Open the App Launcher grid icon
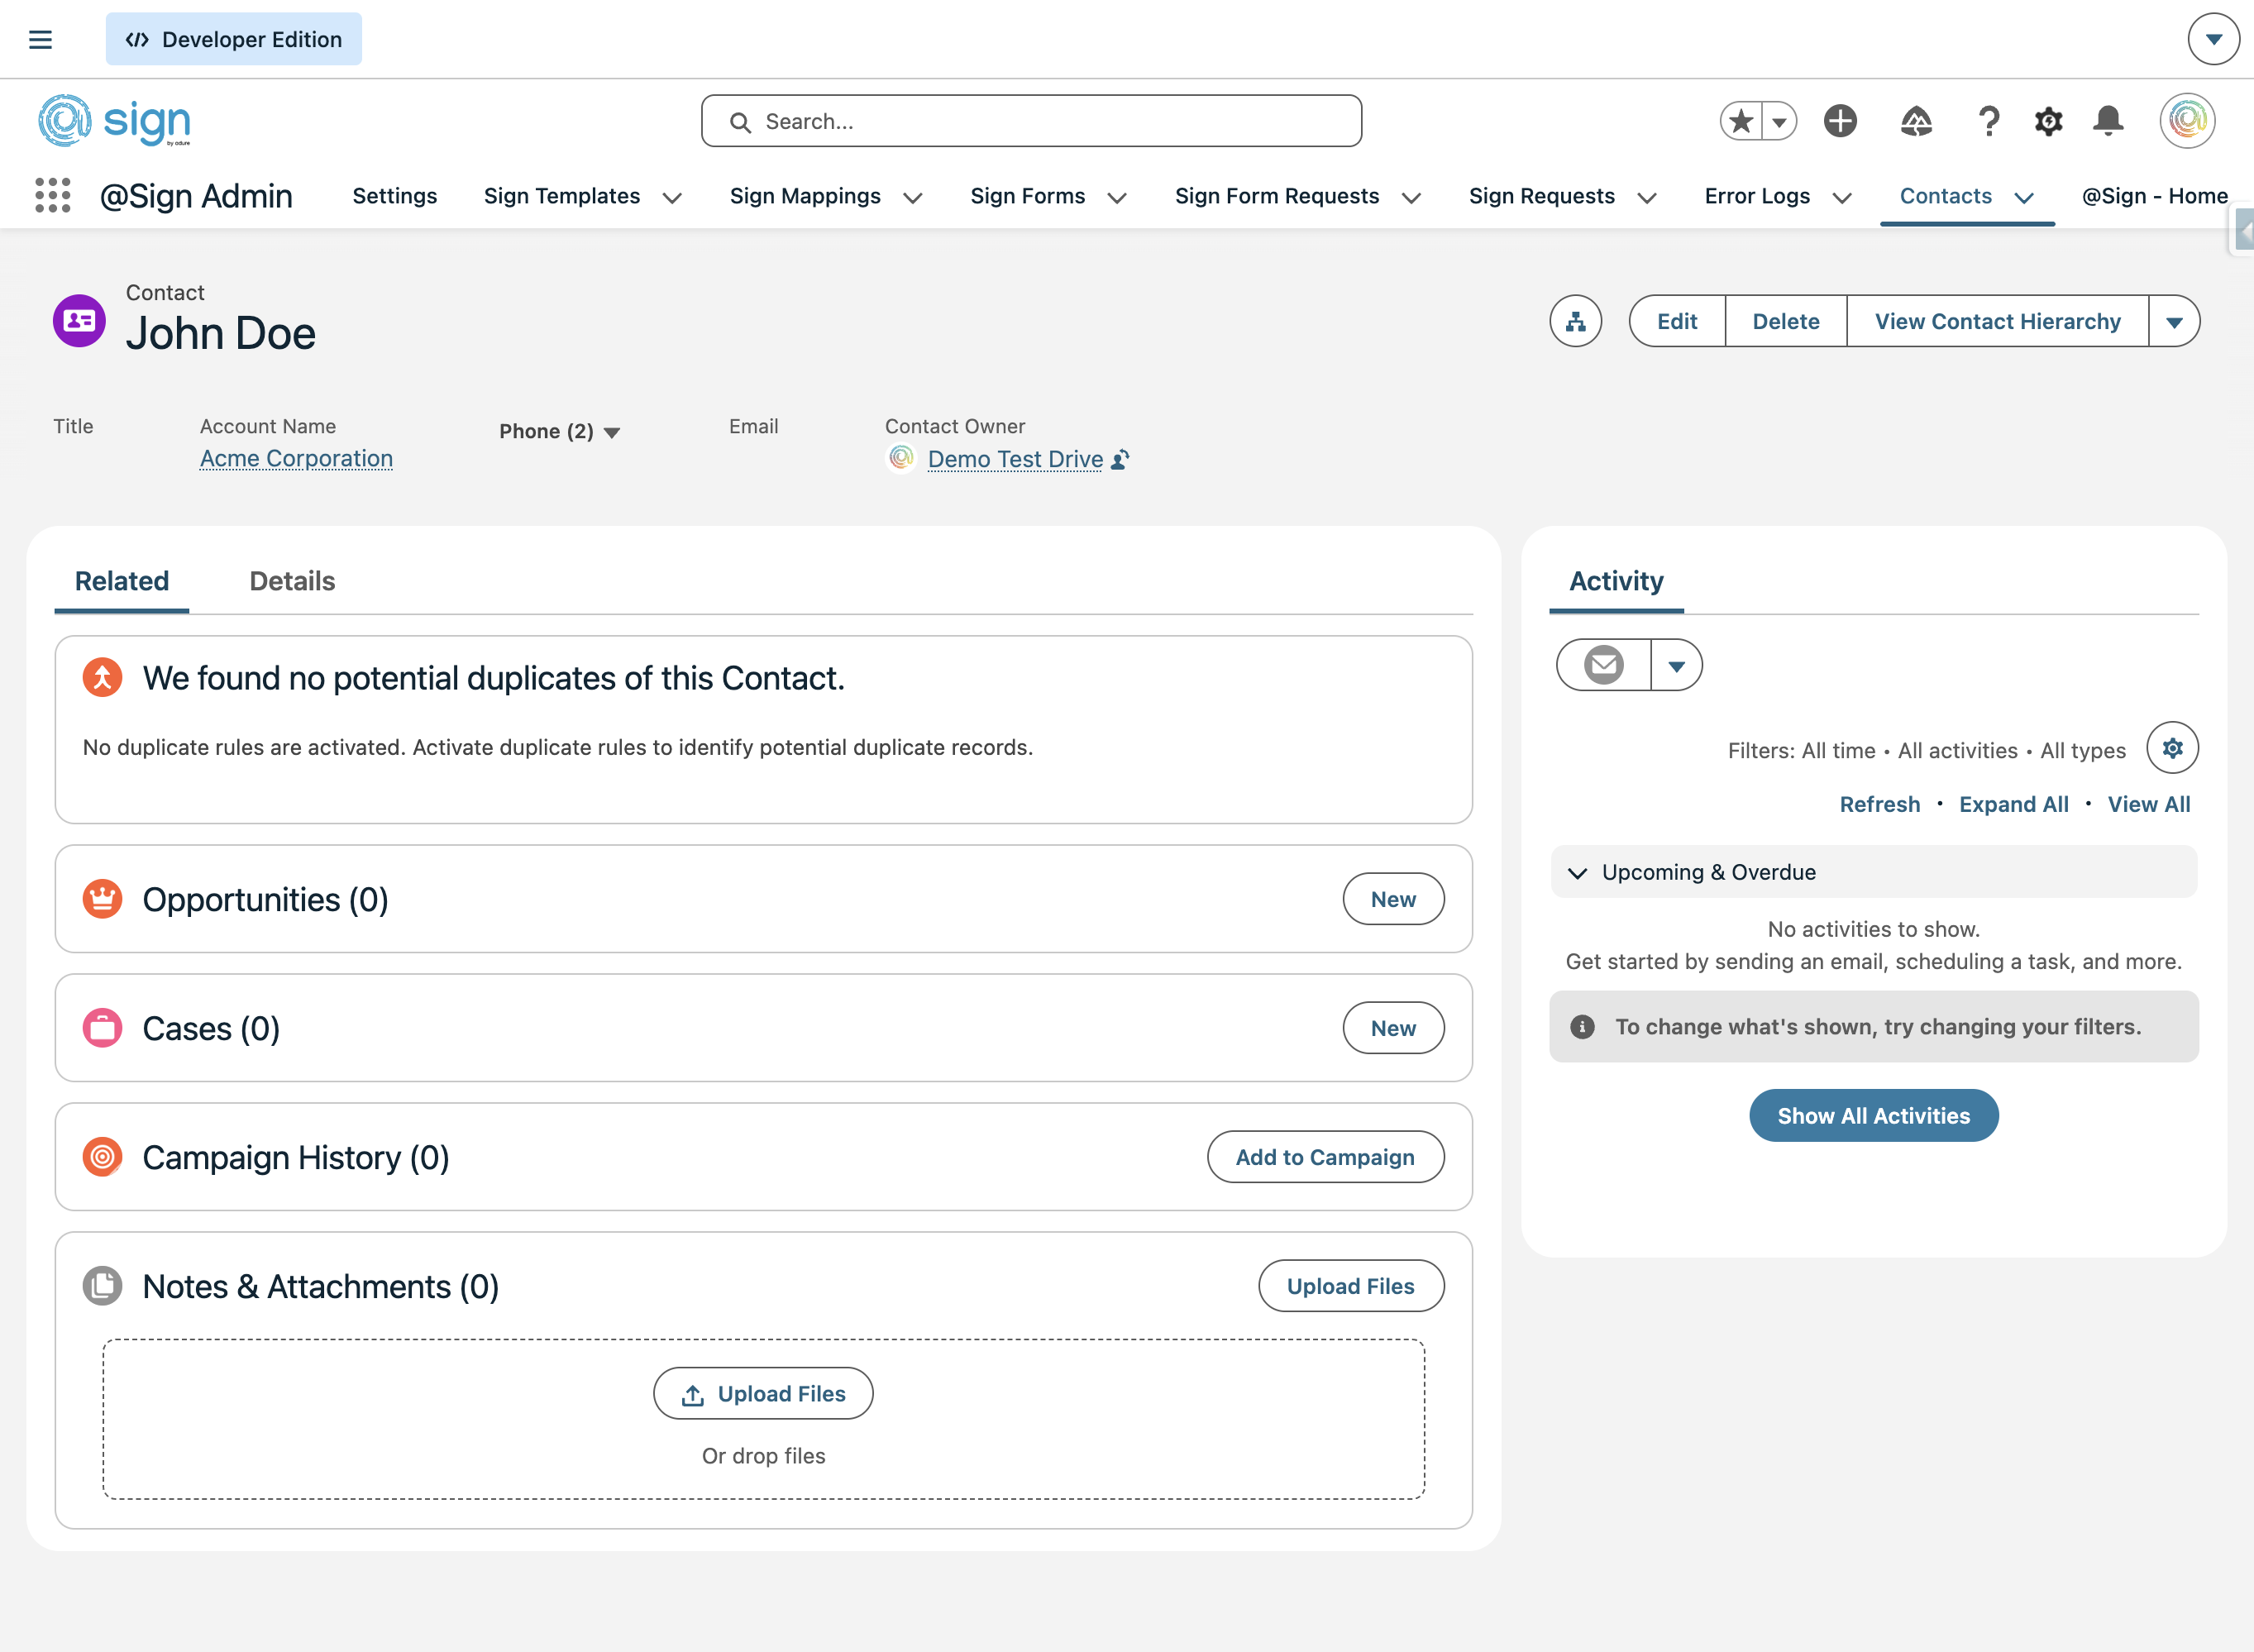 (53, 196)
